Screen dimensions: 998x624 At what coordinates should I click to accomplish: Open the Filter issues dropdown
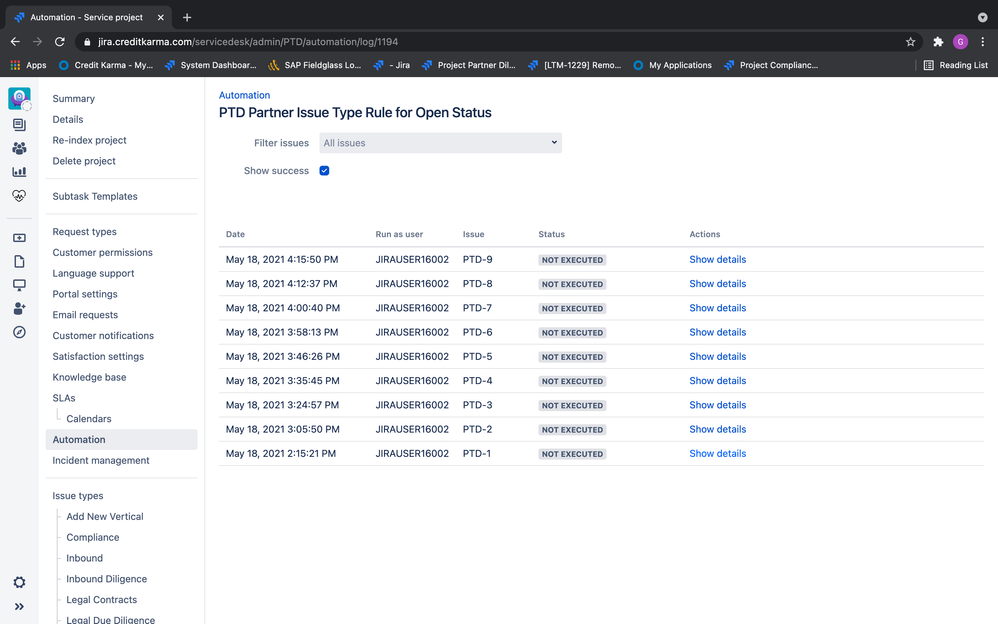pyautogui.click(x=440, y=142)
